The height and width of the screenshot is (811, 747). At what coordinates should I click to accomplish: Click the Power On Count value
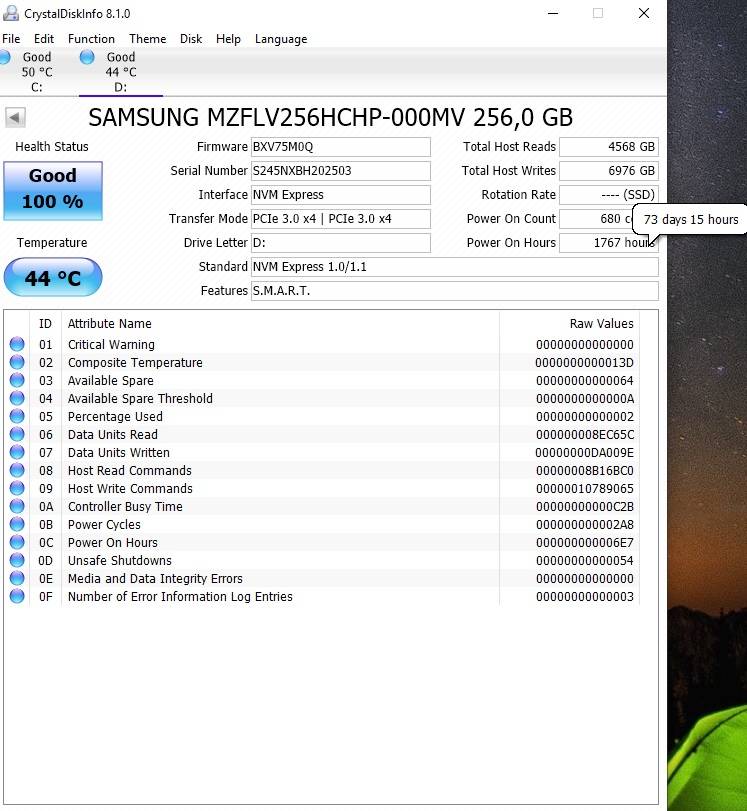pyautogui.click(x=596, y=219)
